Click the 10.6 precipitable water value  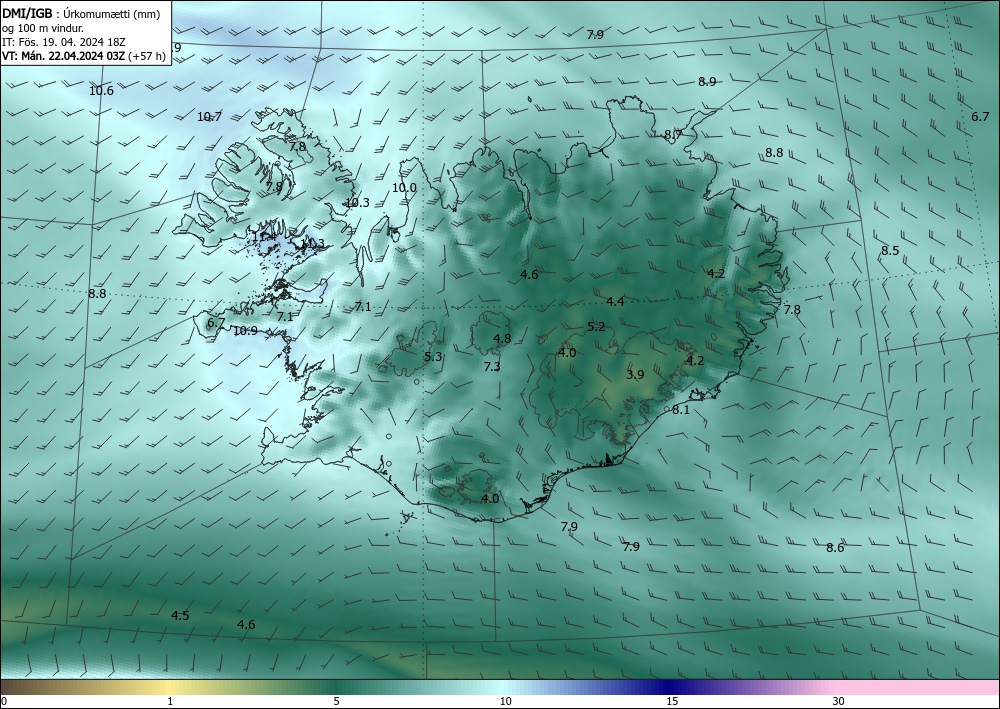tap(101, 91)
